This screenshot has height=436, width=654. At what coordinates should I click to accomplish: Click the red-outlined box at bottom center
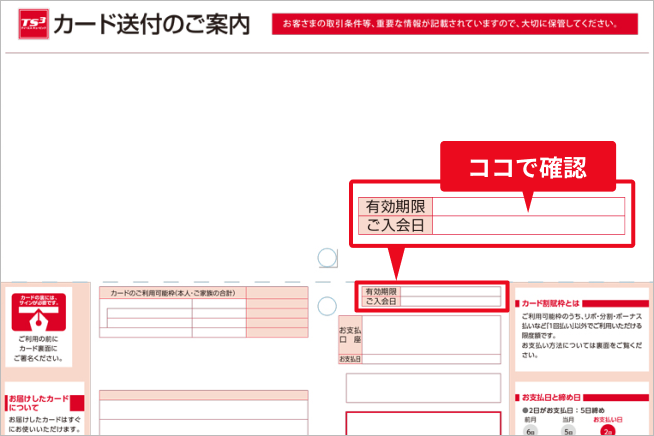[x=421, y=423]
